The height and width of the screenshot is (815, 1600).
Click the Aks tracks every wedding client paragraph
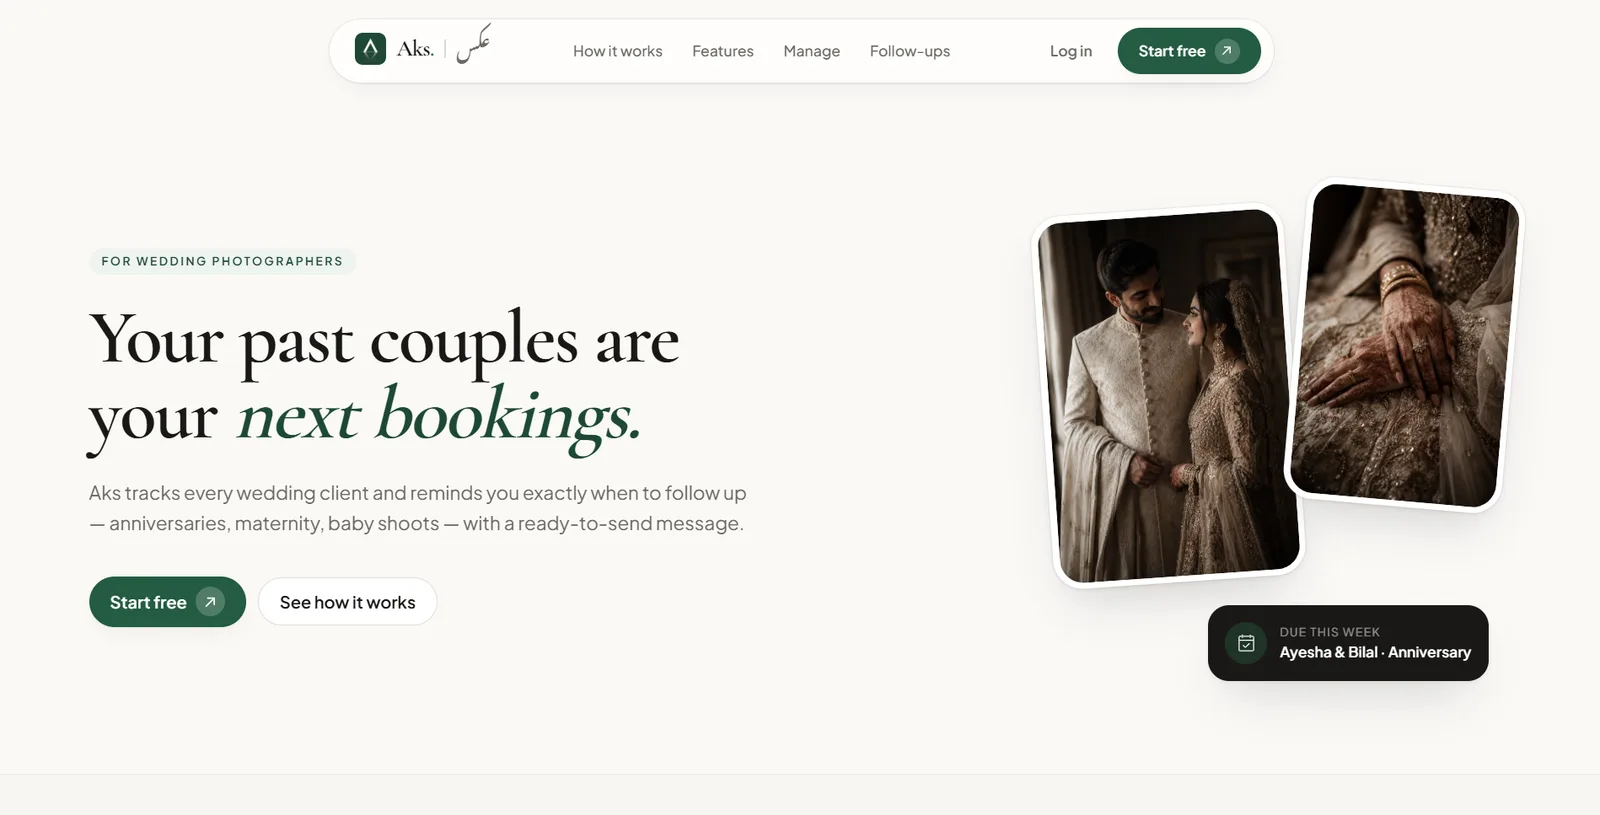pyautogui.click(x=417, y=508)
